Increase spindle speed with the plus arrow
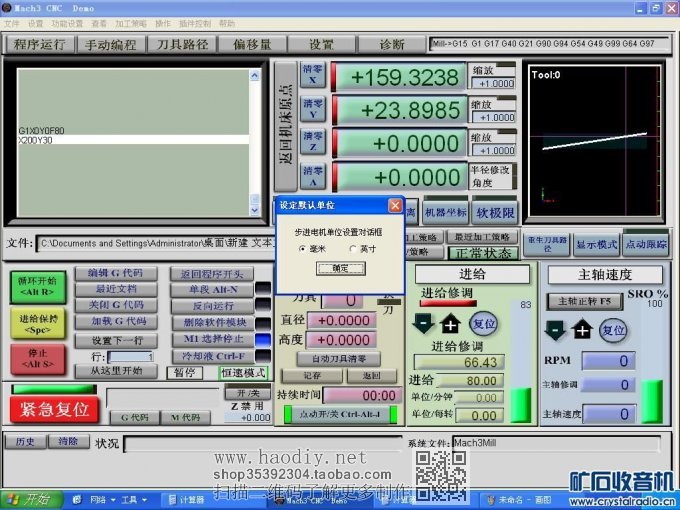 [582, 329]
